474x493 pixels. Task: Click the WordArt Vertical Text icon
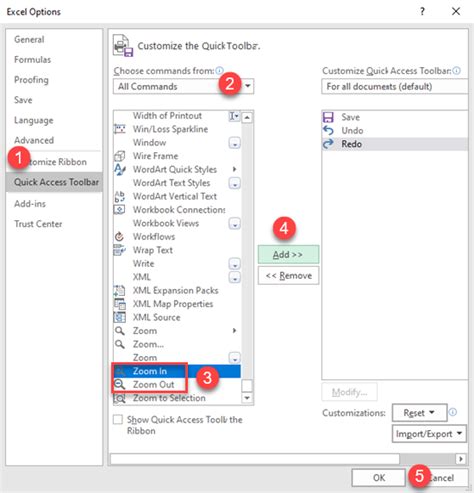120,196
